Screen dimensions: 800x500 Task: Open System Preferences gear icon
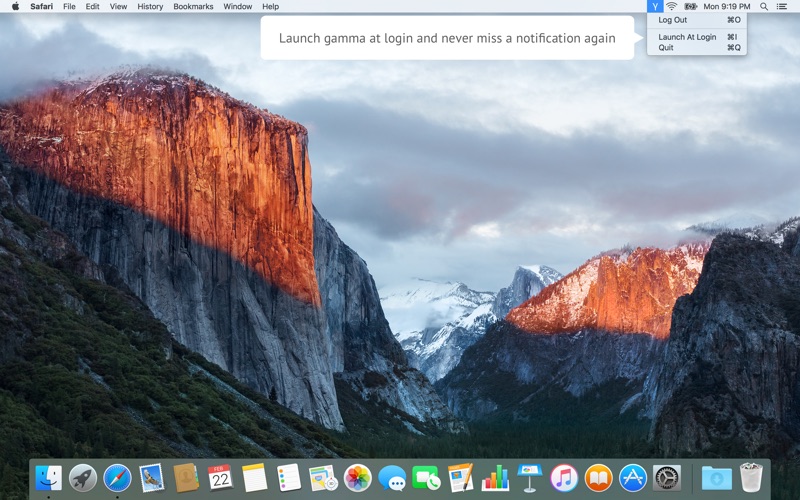coord(666,478)
